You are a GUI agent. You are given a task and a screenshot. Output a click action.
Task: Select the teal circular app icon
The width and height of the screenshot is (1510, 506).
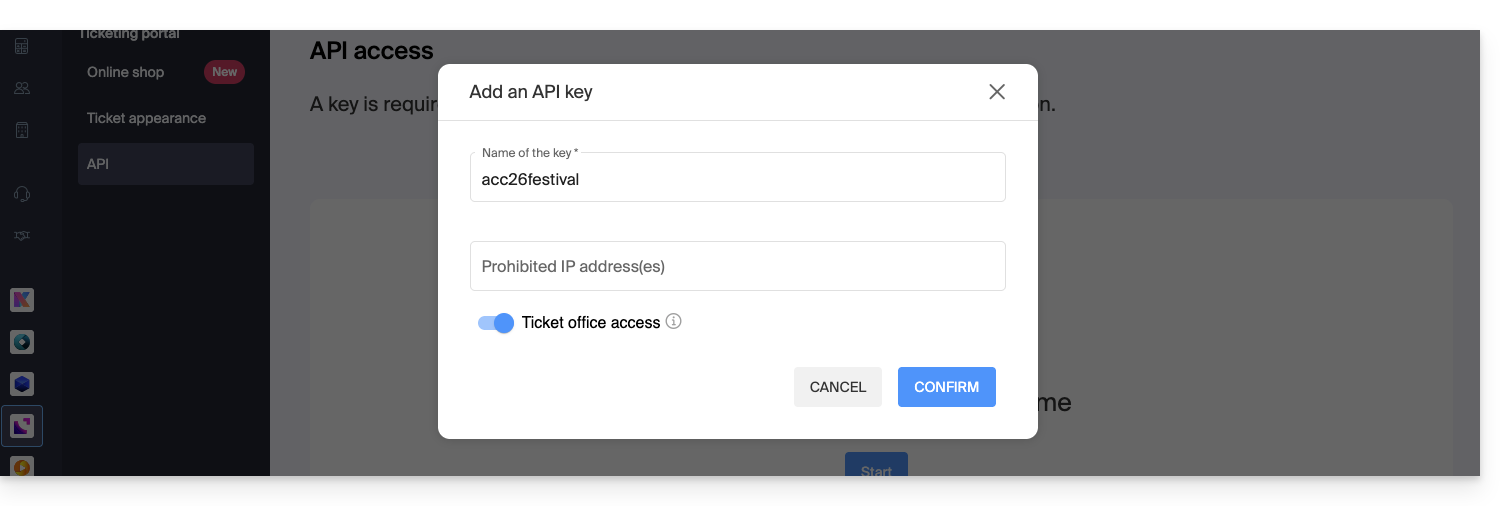point(22,342)
